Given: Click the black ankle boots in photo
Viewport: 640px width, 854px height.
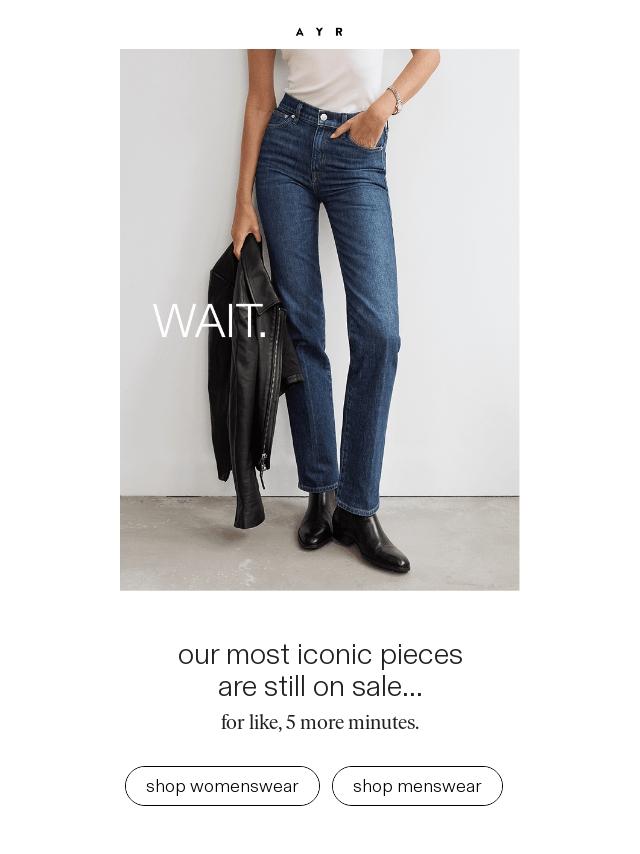Looking at the screenshot, I should [351, 531].
